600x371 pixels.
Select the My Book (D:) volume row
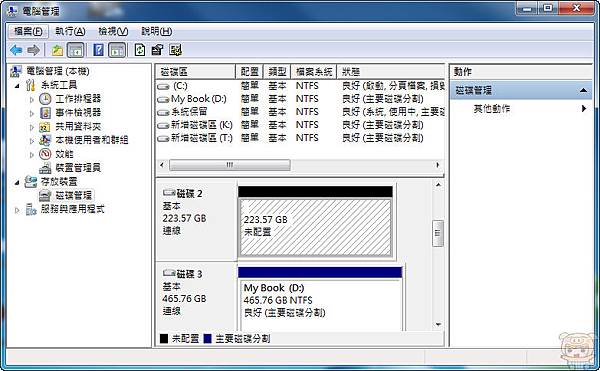click(x=301, y=99)
